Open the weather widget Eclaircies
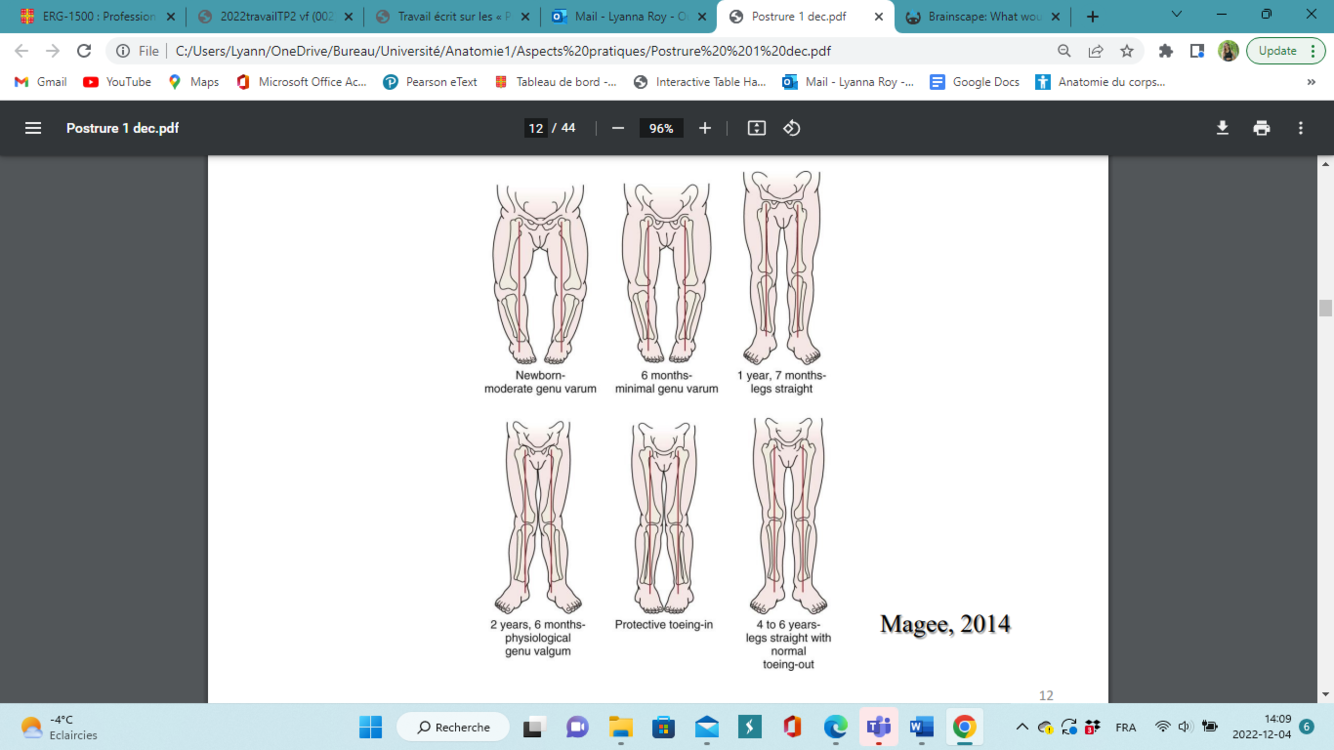Image resolution: width=1334 pixels, height=750 pixels. [x=60, y=727]
